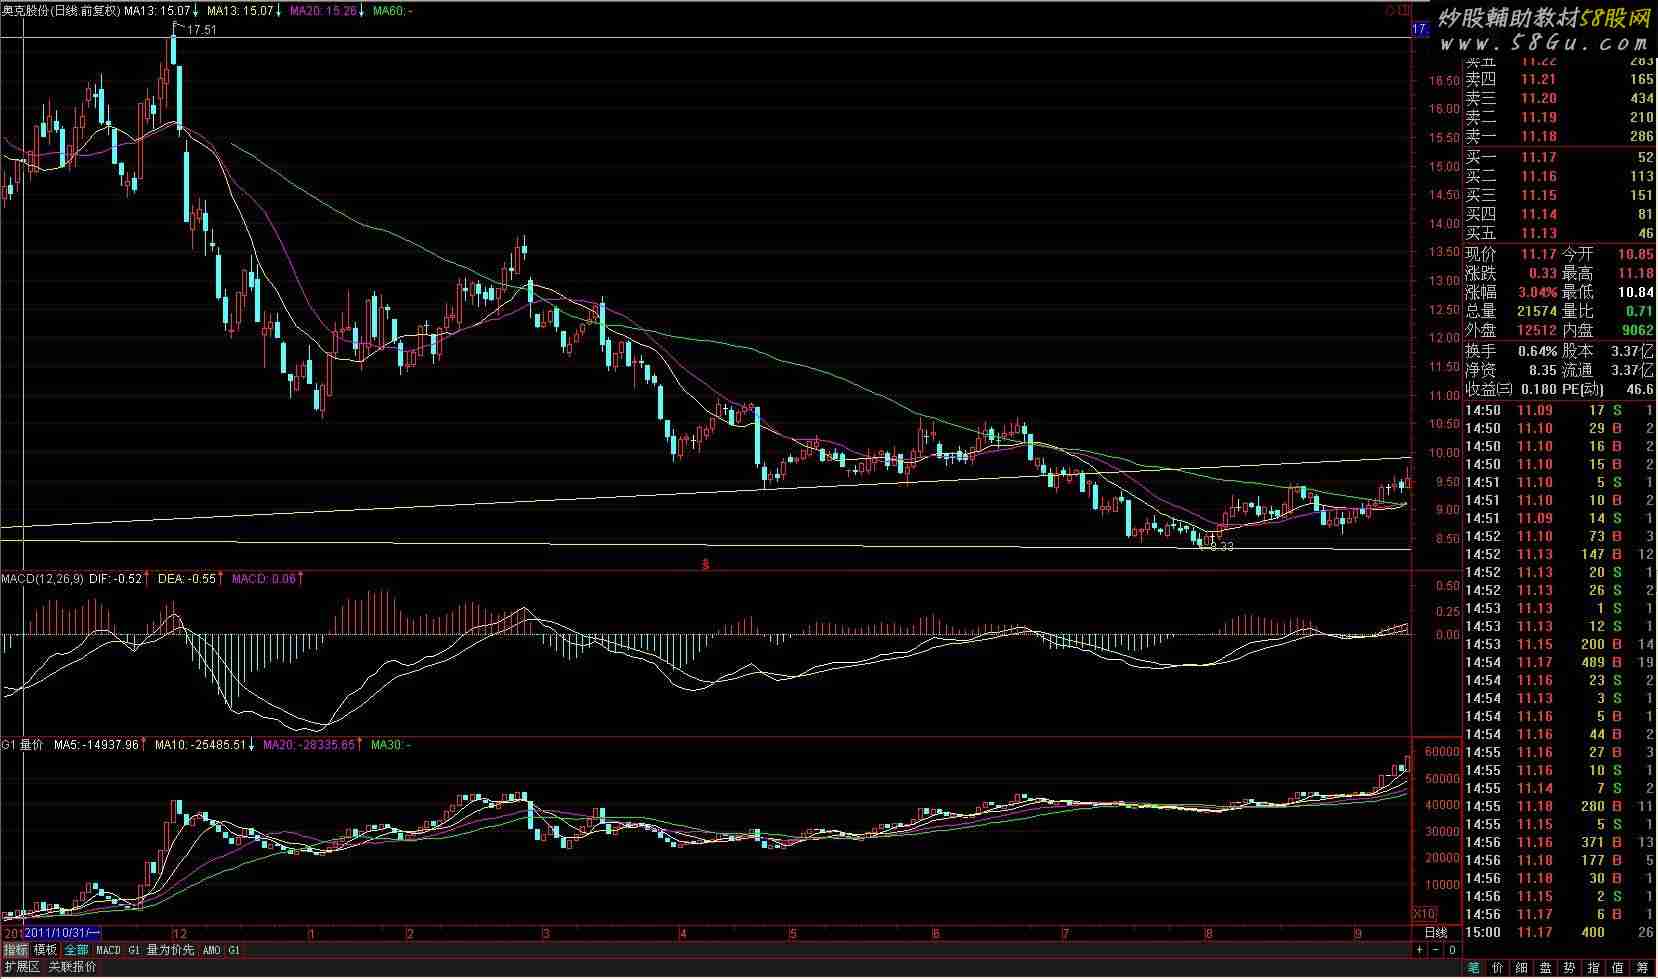Apply the MACD indicator from bottom bar
This screenshot has width=1658, height=979.
(x=108, y=950)
